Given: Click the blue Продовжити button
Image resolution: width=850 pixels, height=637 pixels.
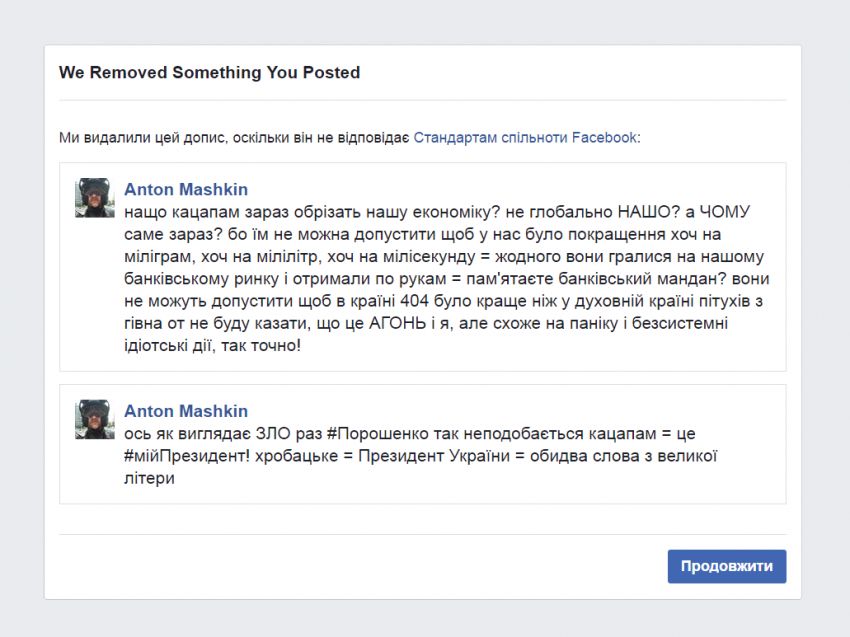Looking at the screenshot, I should click(x=726, y=567).
